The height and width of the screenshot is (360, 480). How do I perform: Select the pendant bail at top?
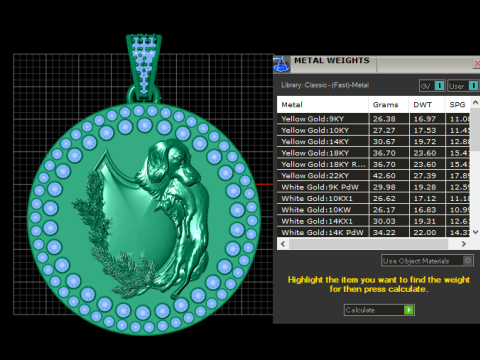144,68
